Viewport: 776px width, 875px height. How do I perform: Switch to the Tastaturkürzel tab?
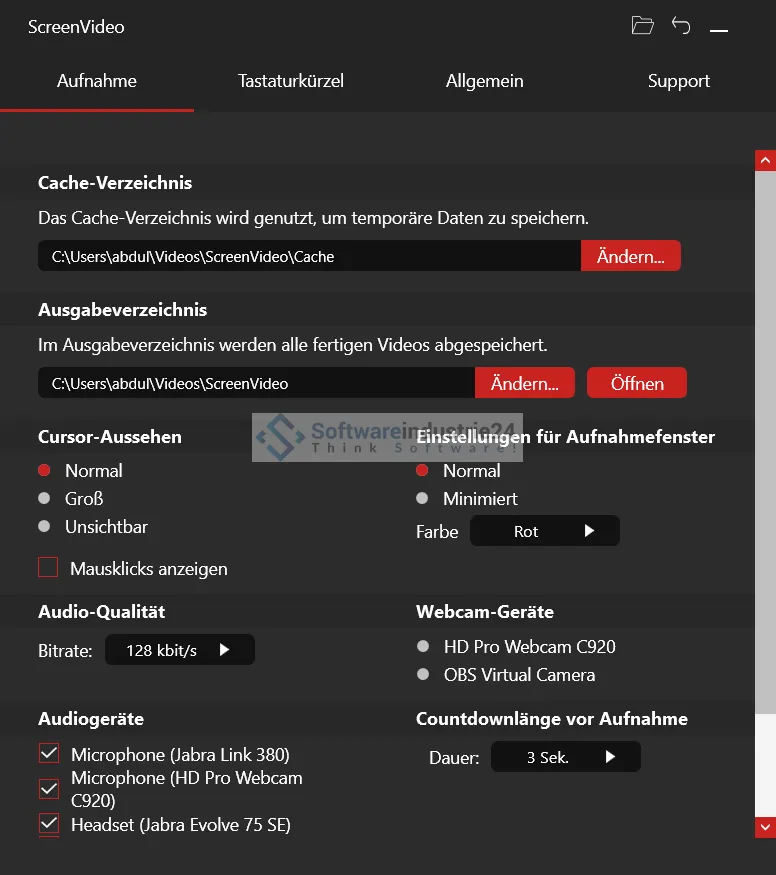point(291,81)
